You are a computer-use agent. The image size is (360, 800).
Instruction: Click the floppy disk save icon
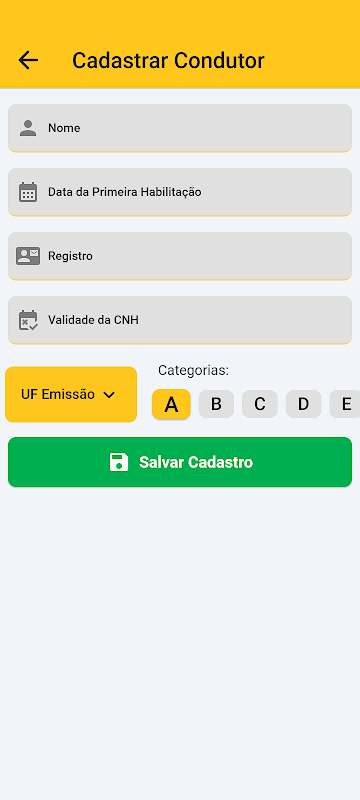point(119,462)
